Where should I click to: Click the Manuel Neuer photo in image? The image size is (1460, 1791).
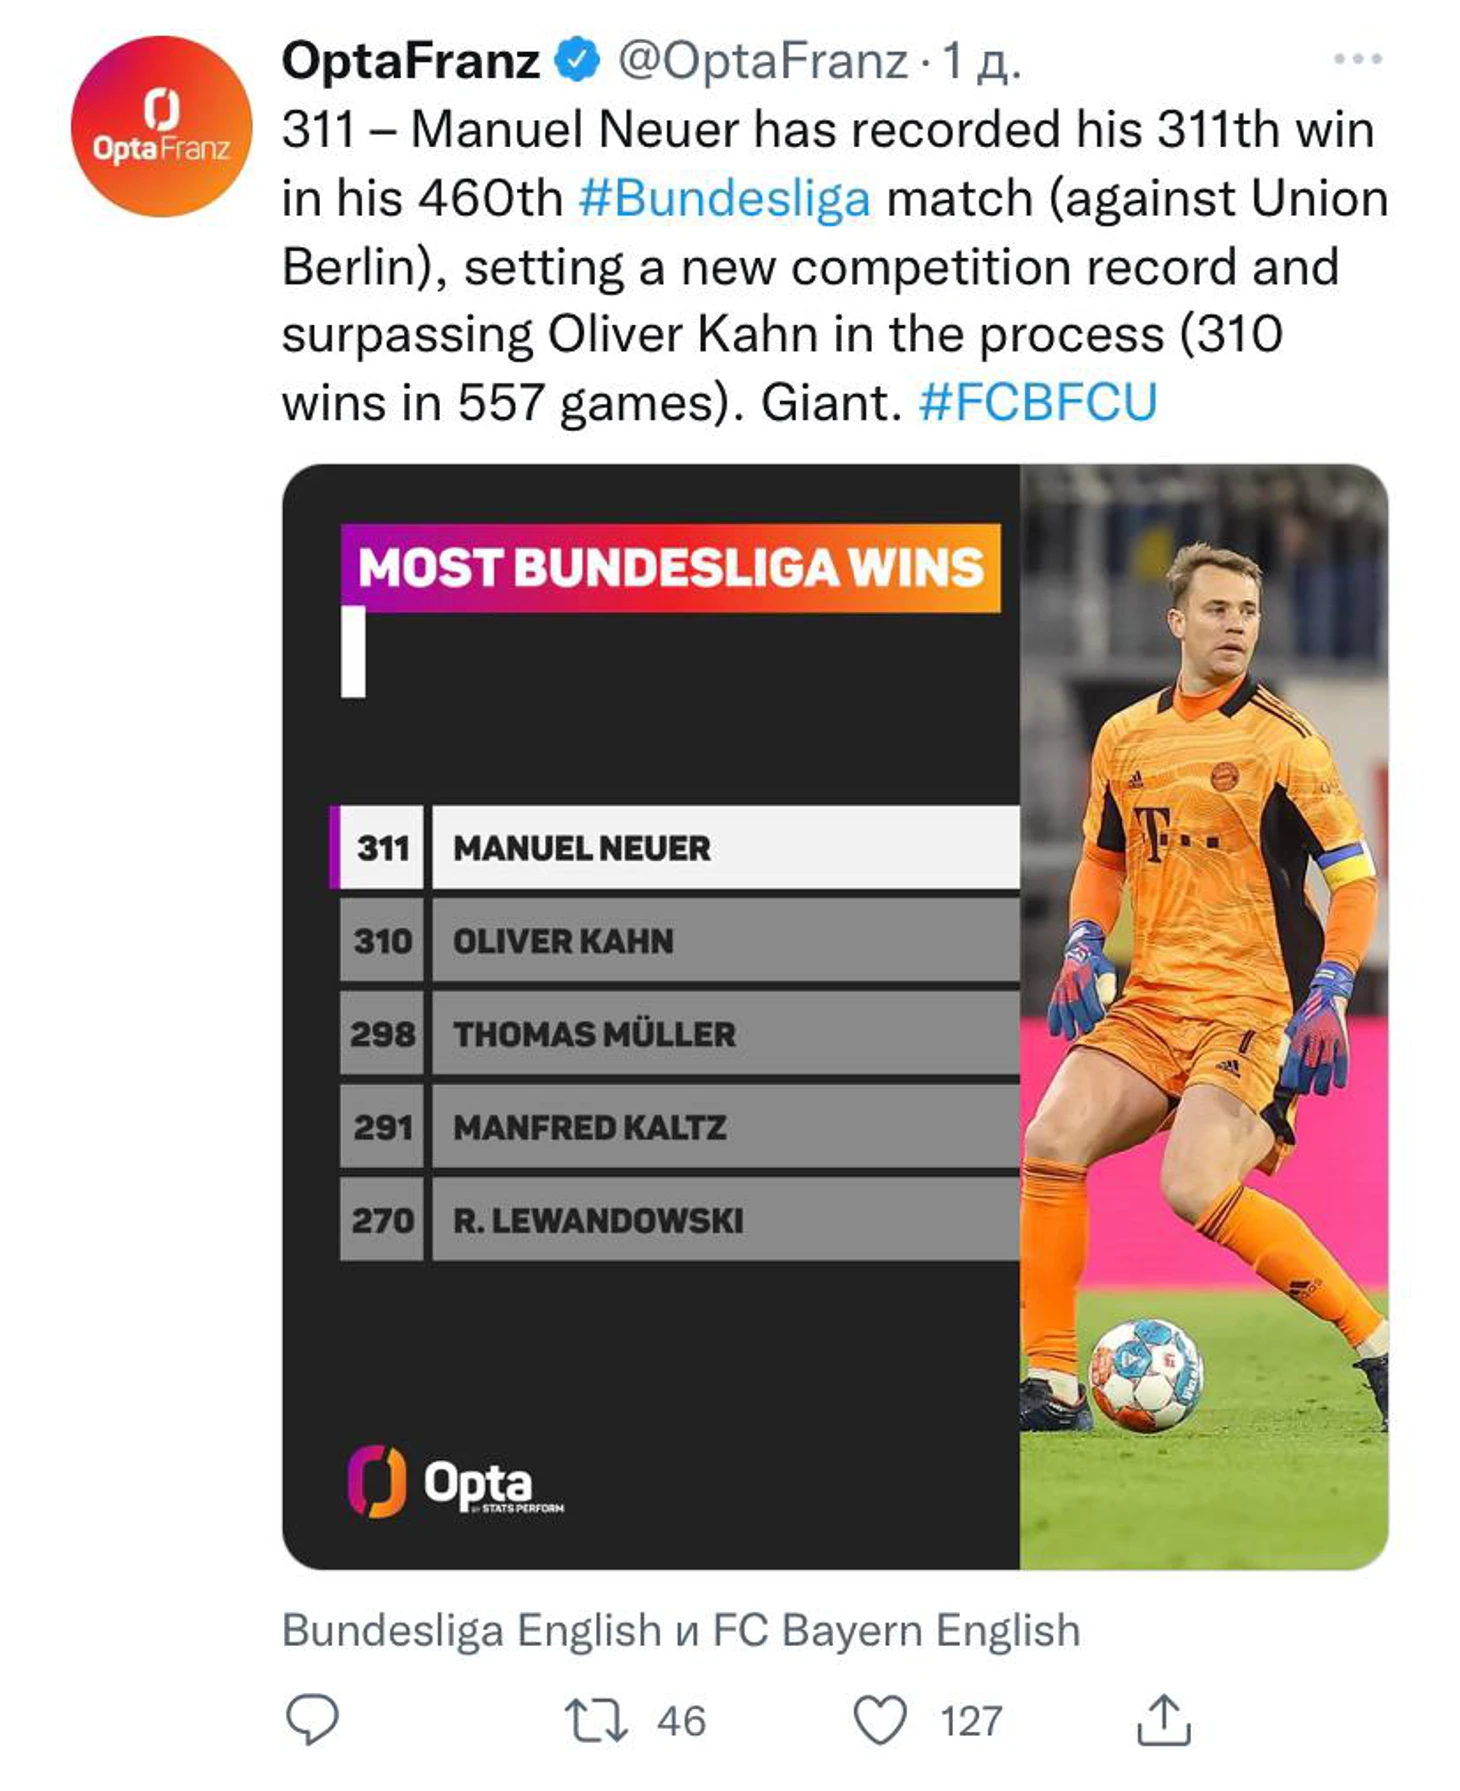pyautogui.click(x=1204, y=1016)
